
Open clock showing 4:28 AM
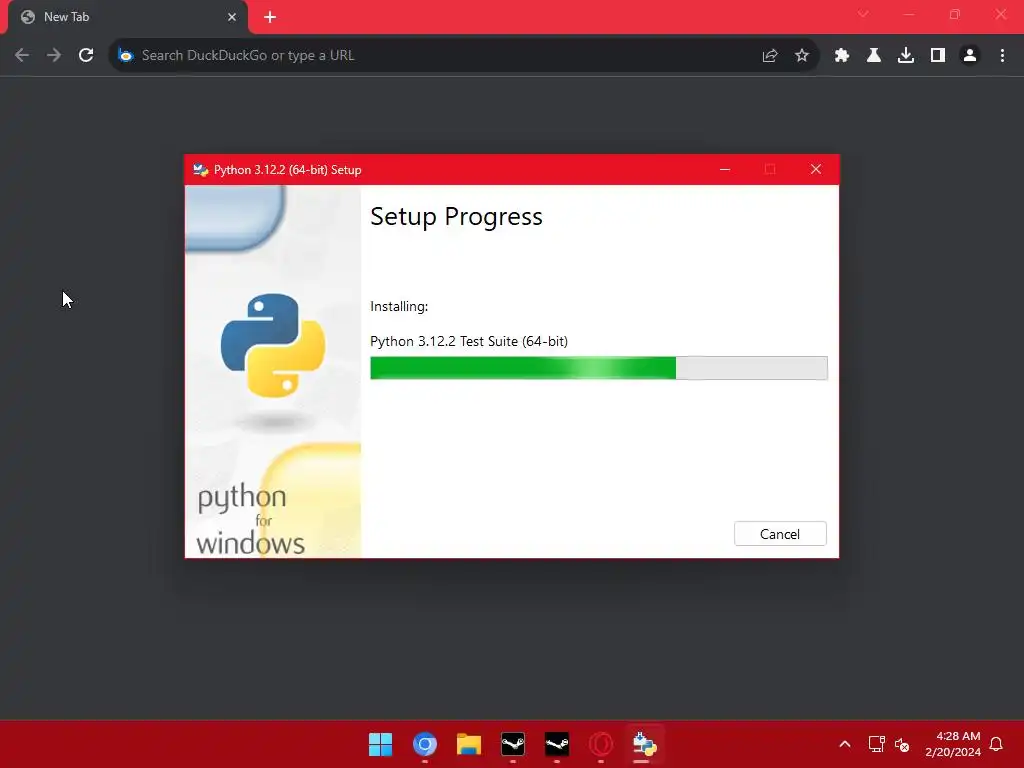point(953,744)
